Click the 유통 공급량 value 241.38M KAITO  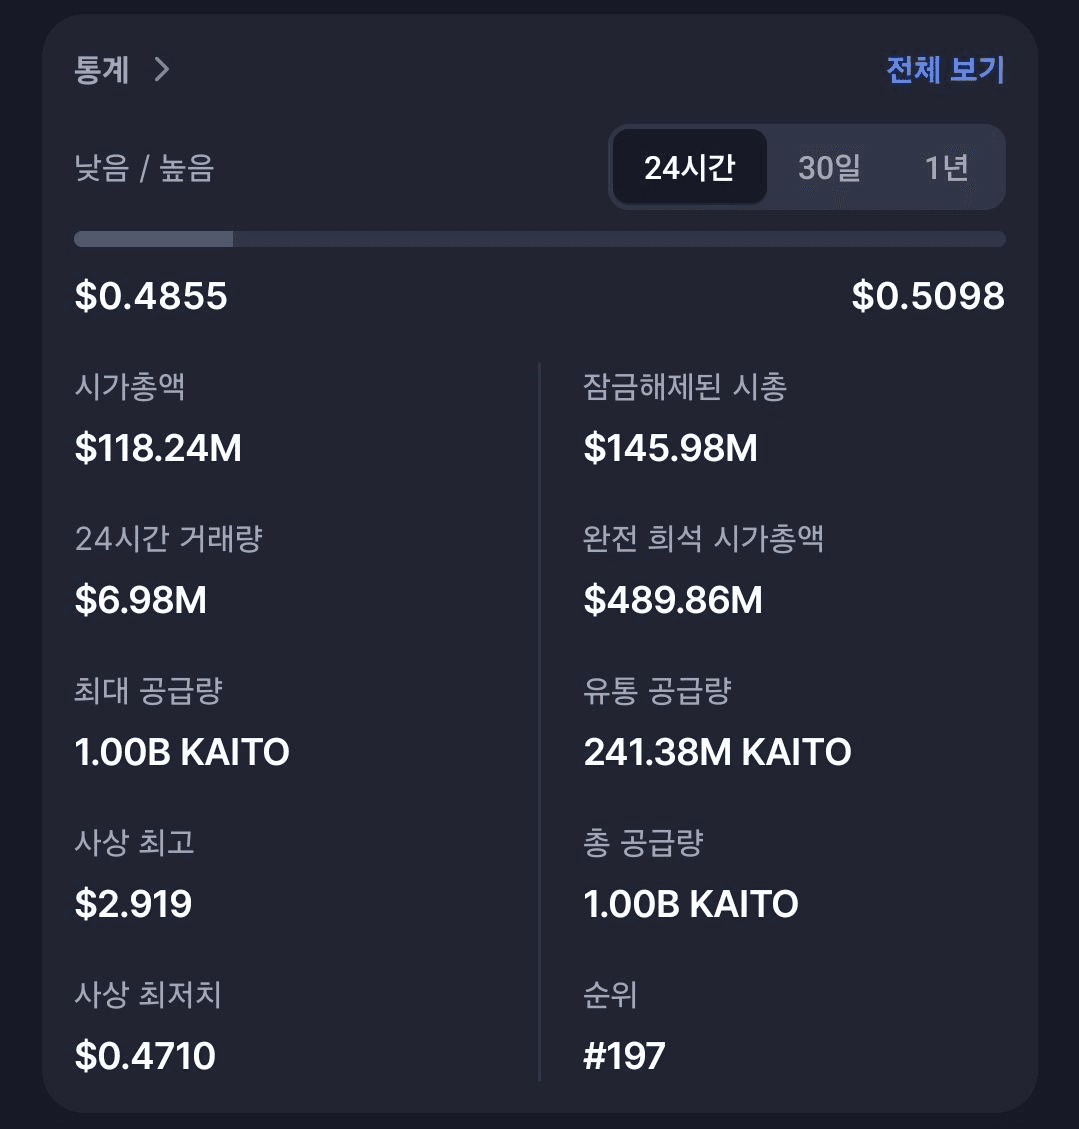point(717,752)
